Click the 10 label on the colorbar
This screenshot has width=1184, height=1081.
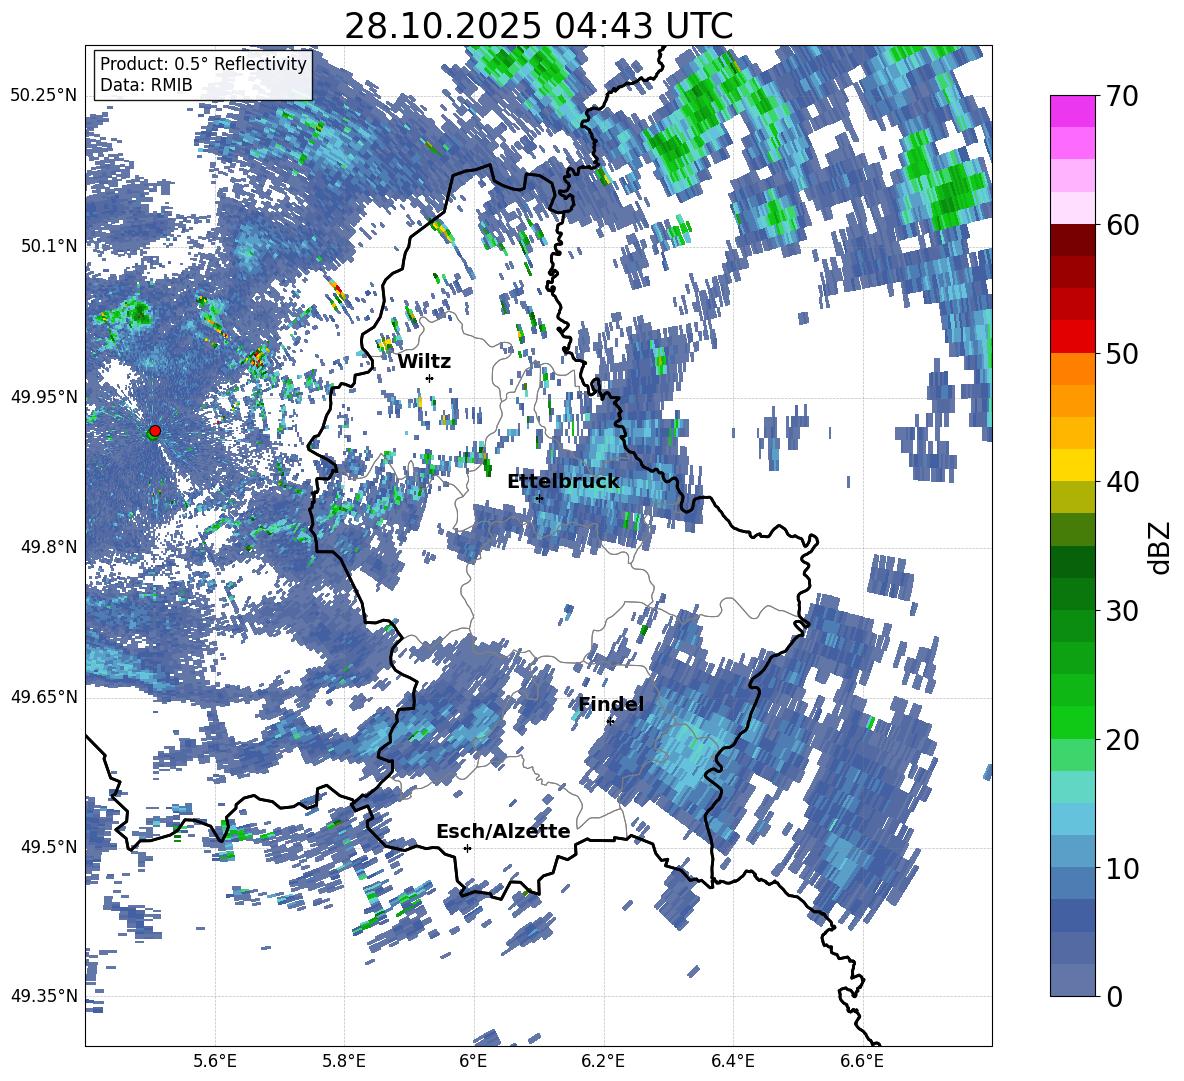point(1122,868)
